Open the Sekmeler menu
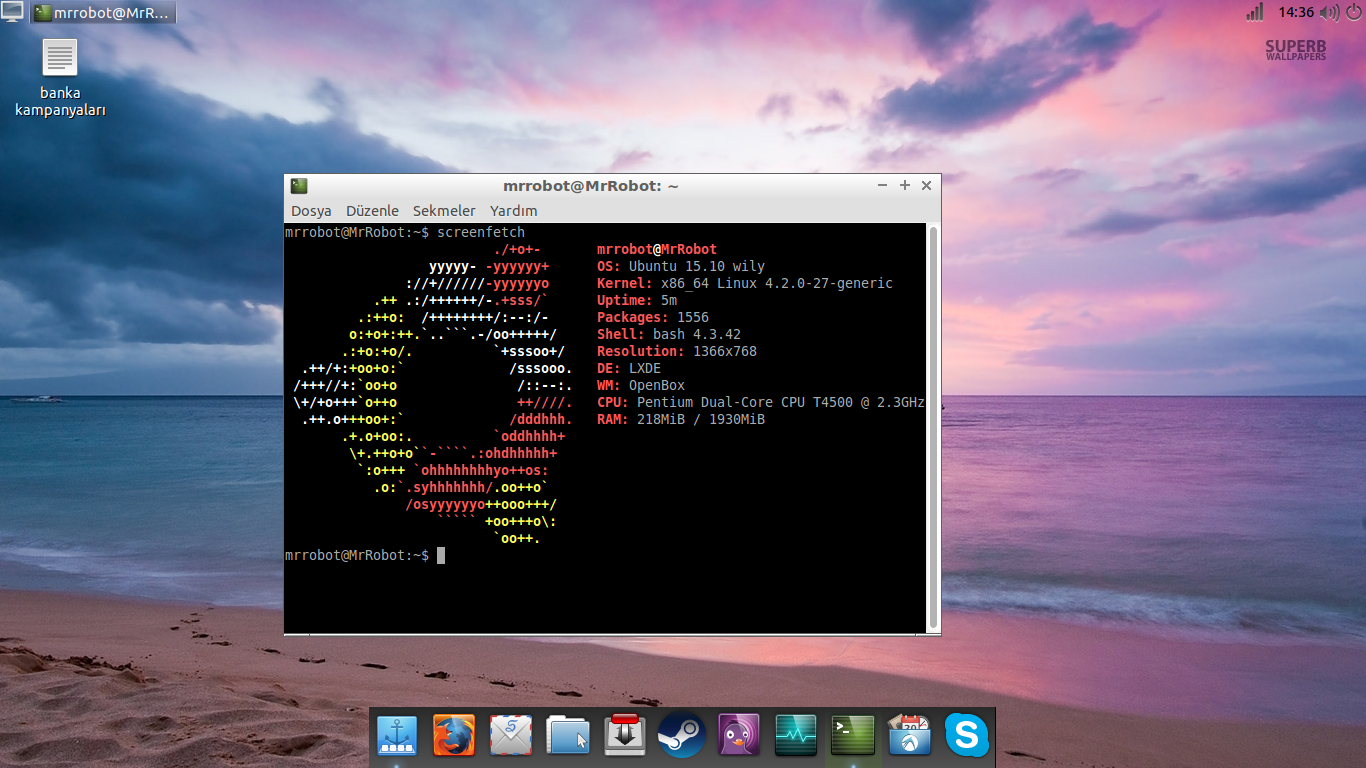 pyautogui.click(x=444, y=211)
